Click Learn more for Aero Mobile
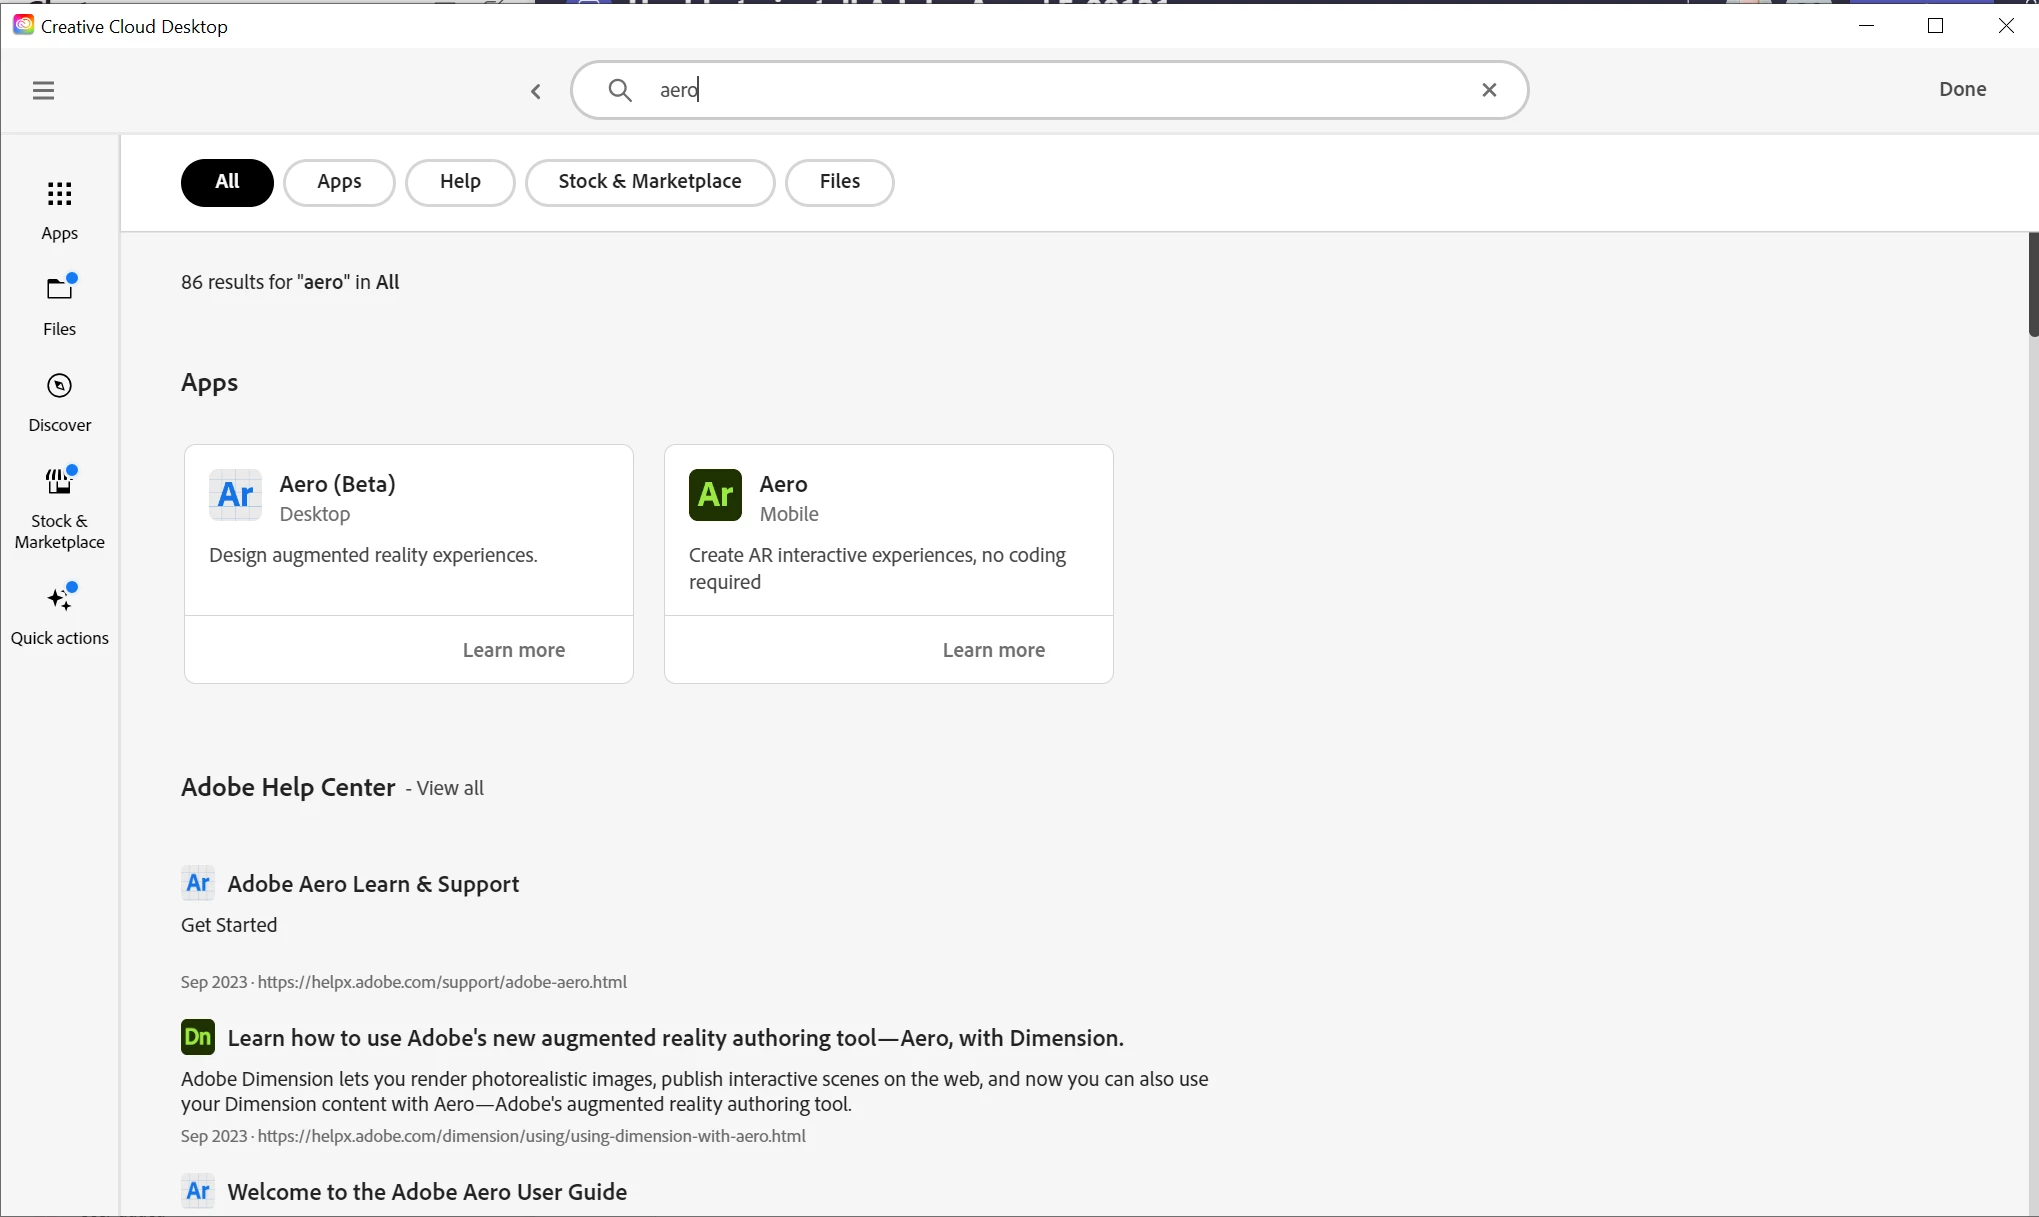Image resolution: width=2039 pixels, height=1217 pixels. point(993,650)
